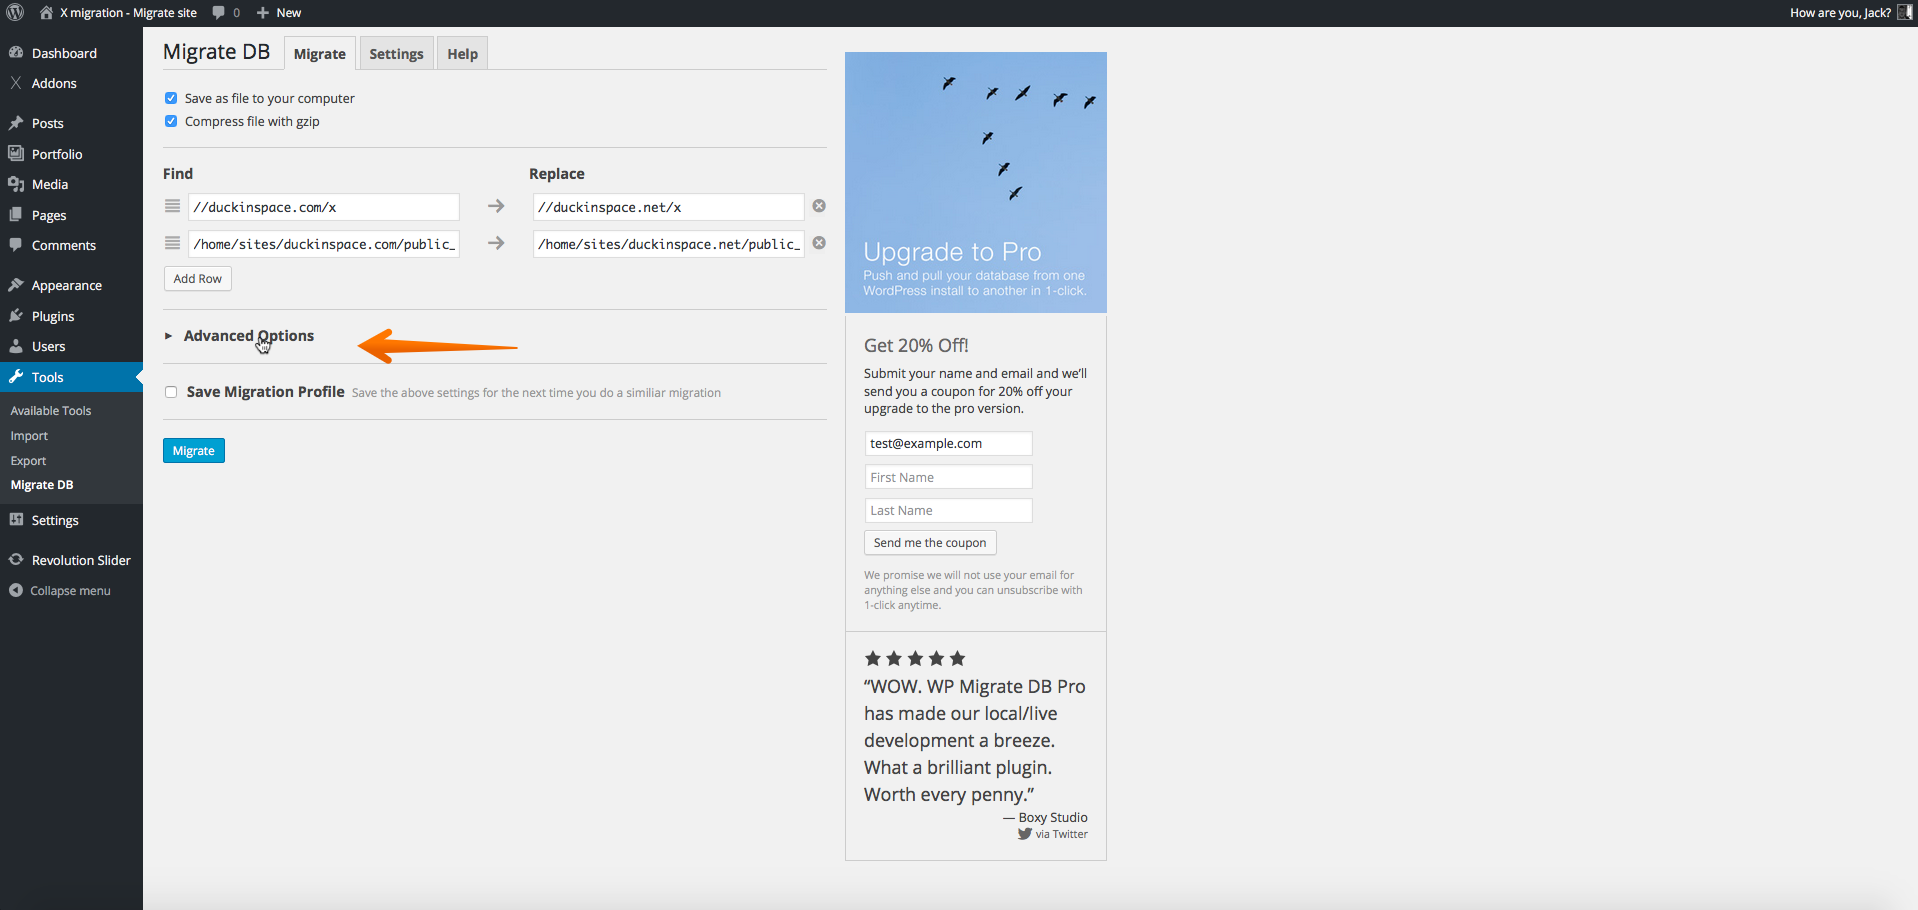
Task: Open Export submenu item
Action: tap(28, 461)
